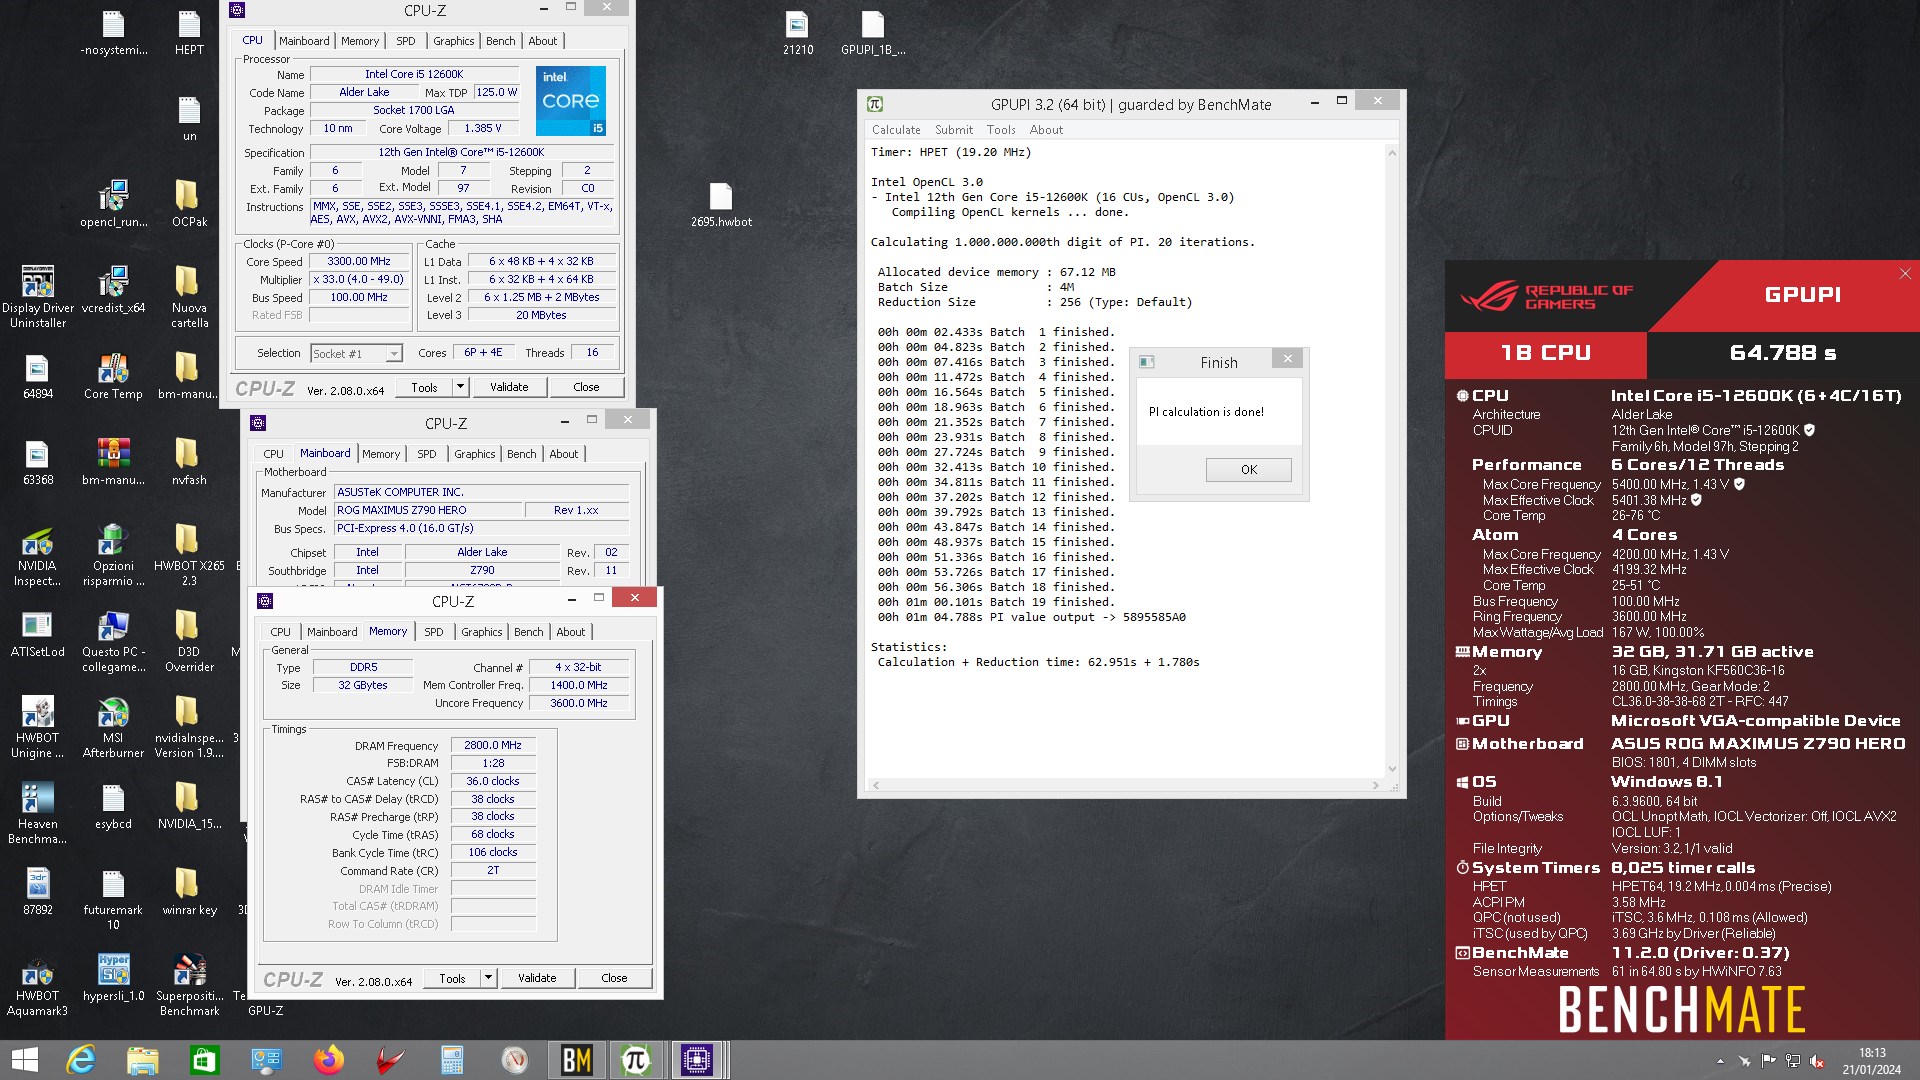This screenshot has height=1080, width=1920.
Task: Click the GPUPI horizontal scrollbar right arrow
Action: point(1375,786)
